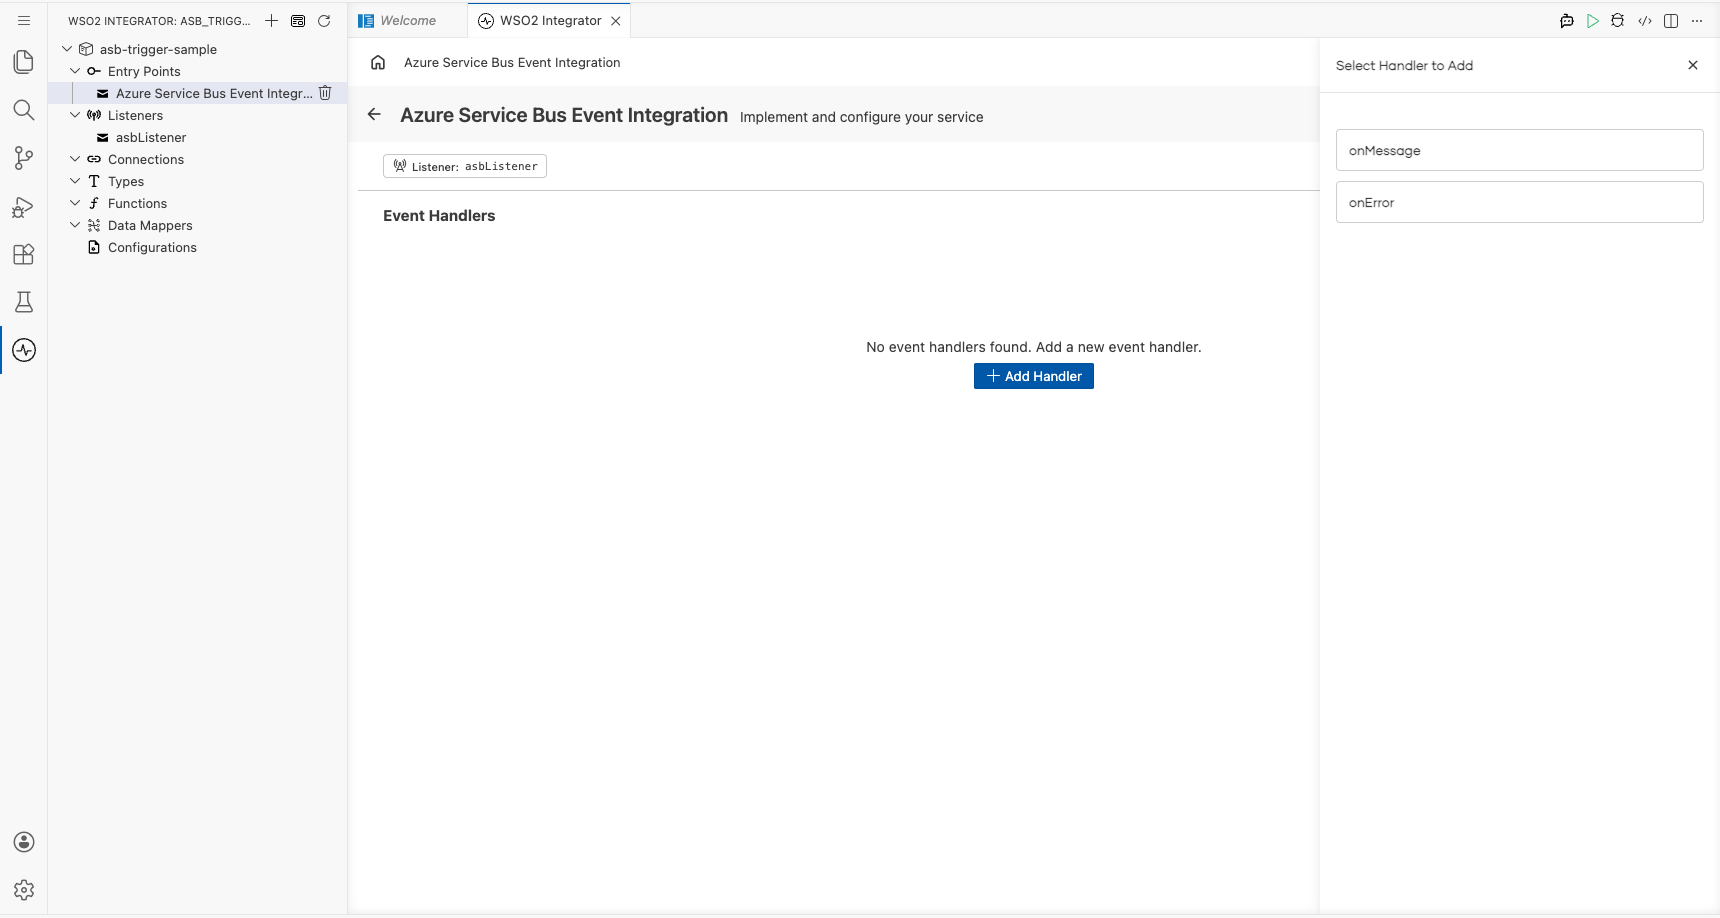Close the Select Handler to Add panel

tap(1693, 65)
